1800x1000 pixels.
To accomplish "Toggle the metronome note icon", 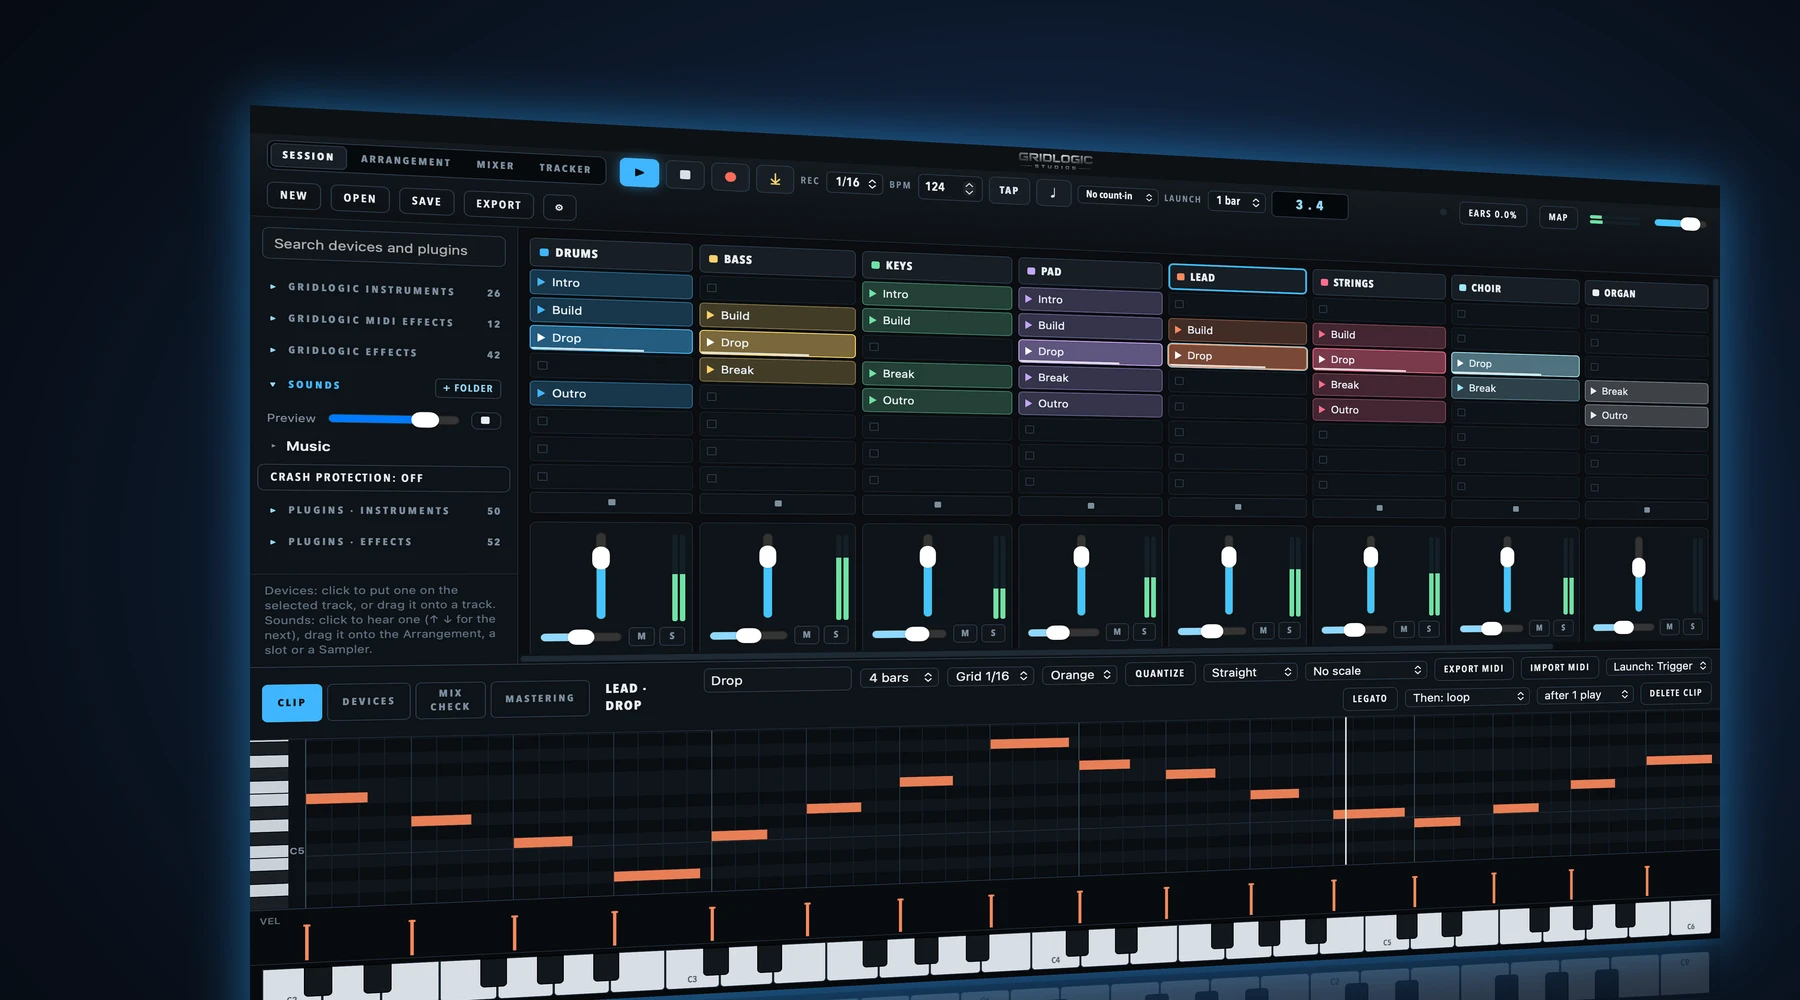I will (x=1053, y=192).
